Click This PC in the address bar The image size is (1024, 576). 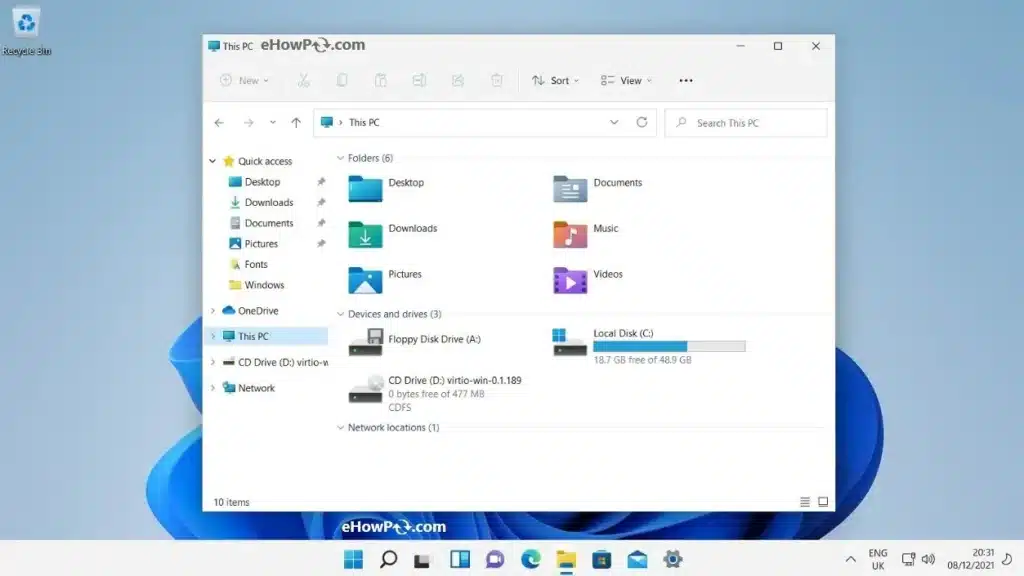pyautogui.click(x=364, y=122)
